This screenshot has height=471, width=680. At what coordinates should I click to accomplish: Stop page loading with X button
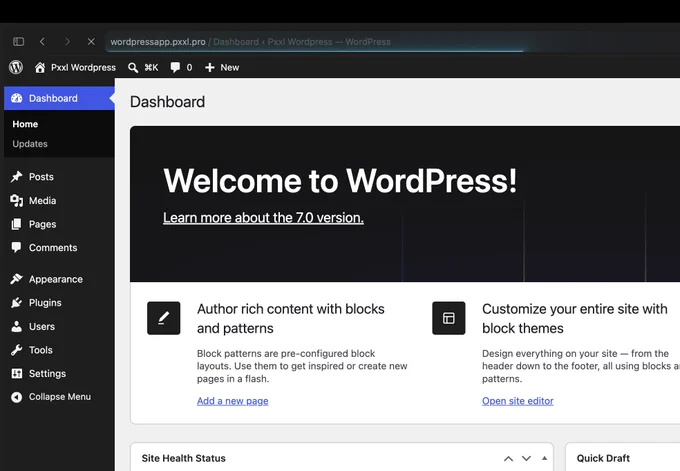pyautogui.click(x=91, y=42)
